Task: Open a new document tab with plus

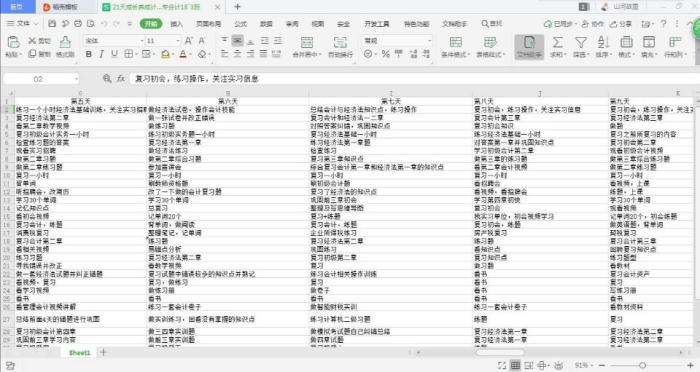Action: 238,7
